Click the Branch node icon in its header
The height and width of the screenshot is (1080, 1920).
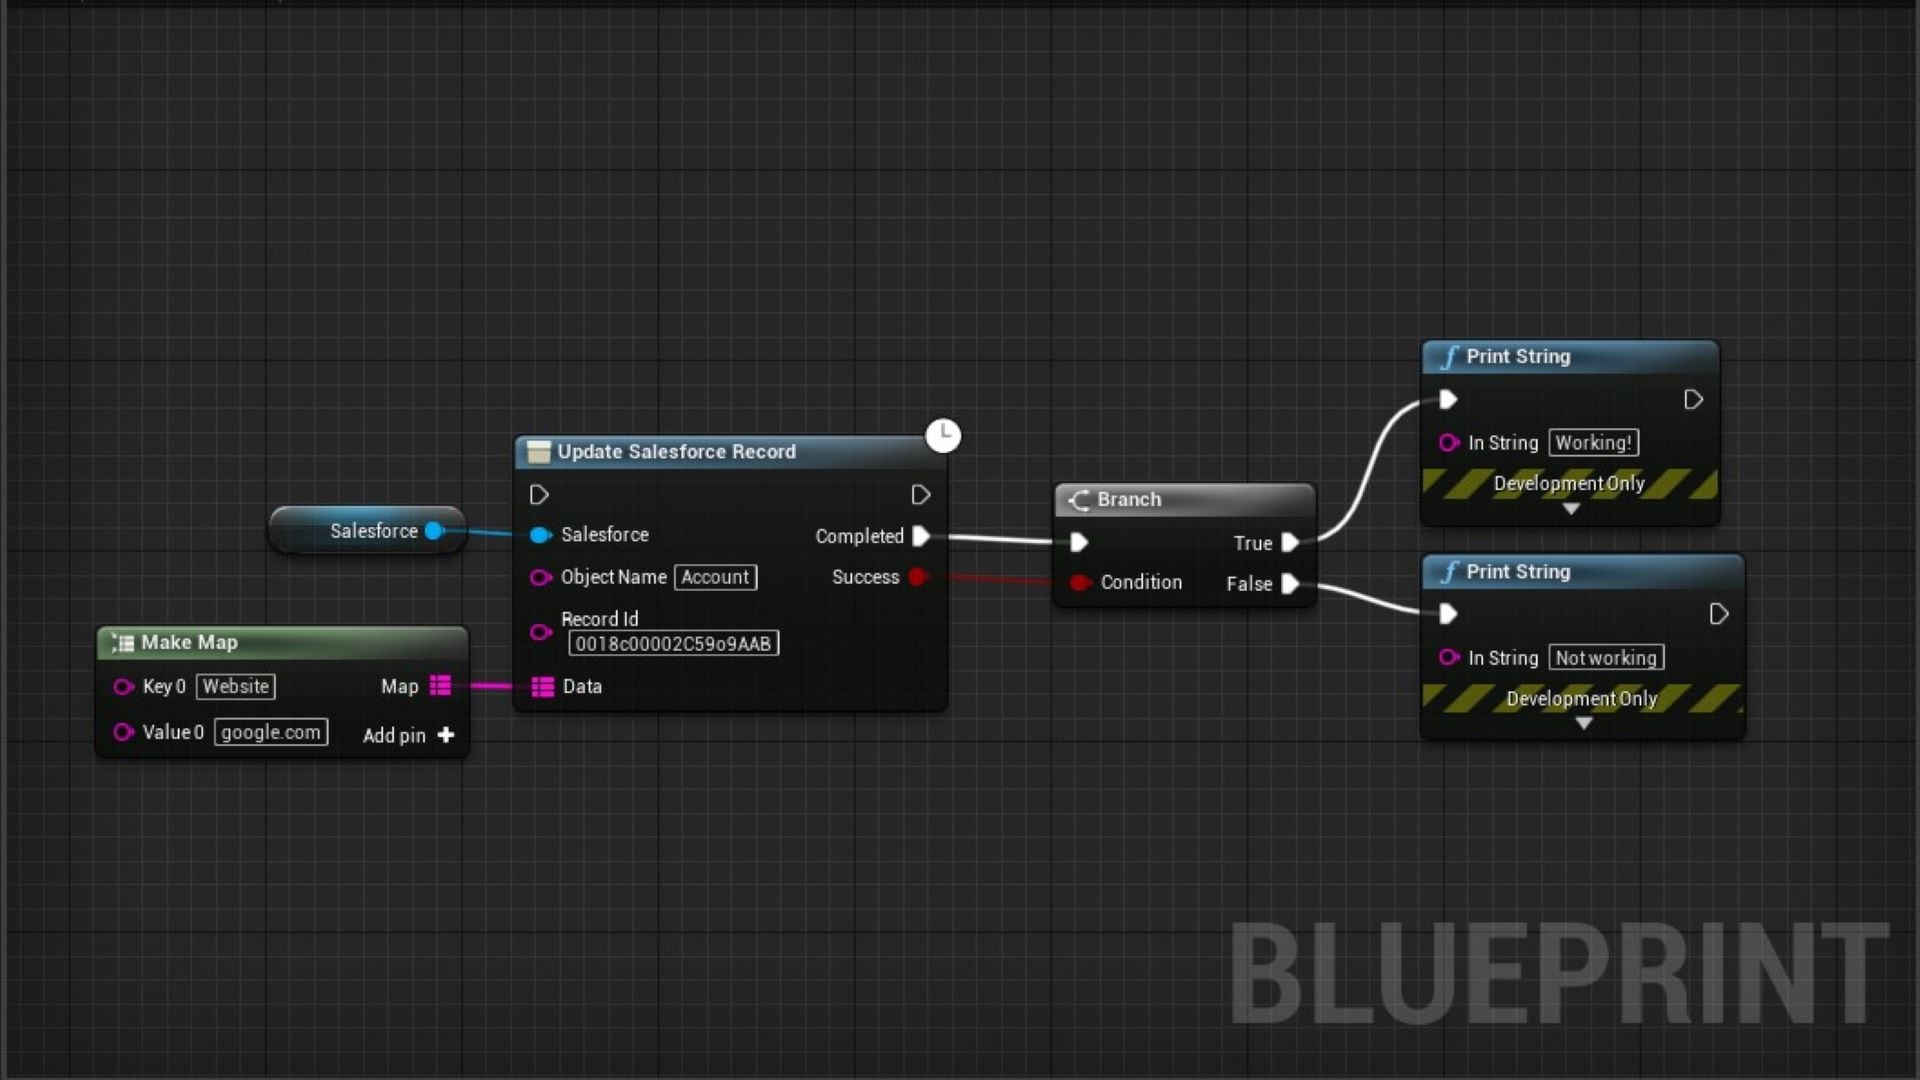(x=1079, y=500)
